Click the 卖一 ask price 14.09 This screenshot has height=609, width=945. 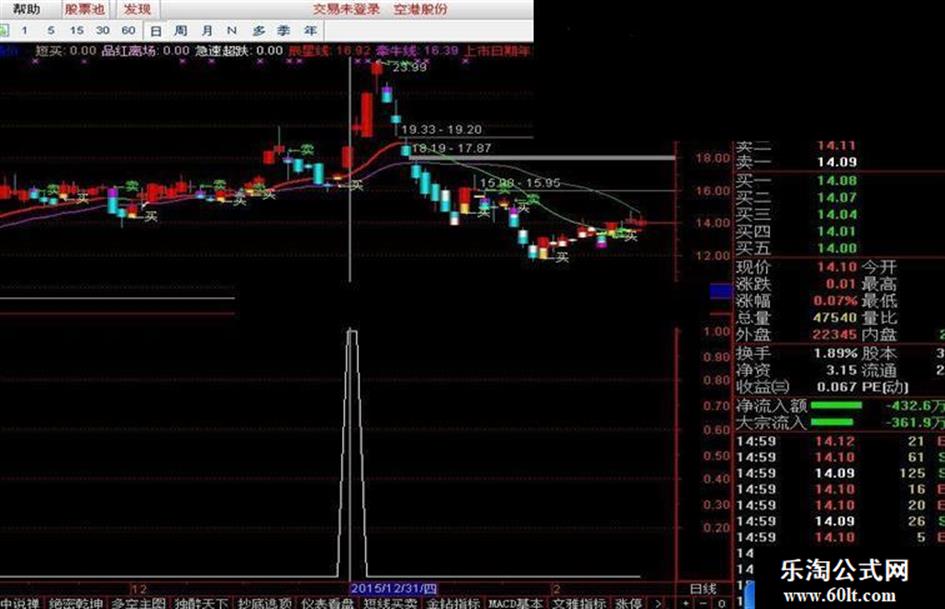837,162
